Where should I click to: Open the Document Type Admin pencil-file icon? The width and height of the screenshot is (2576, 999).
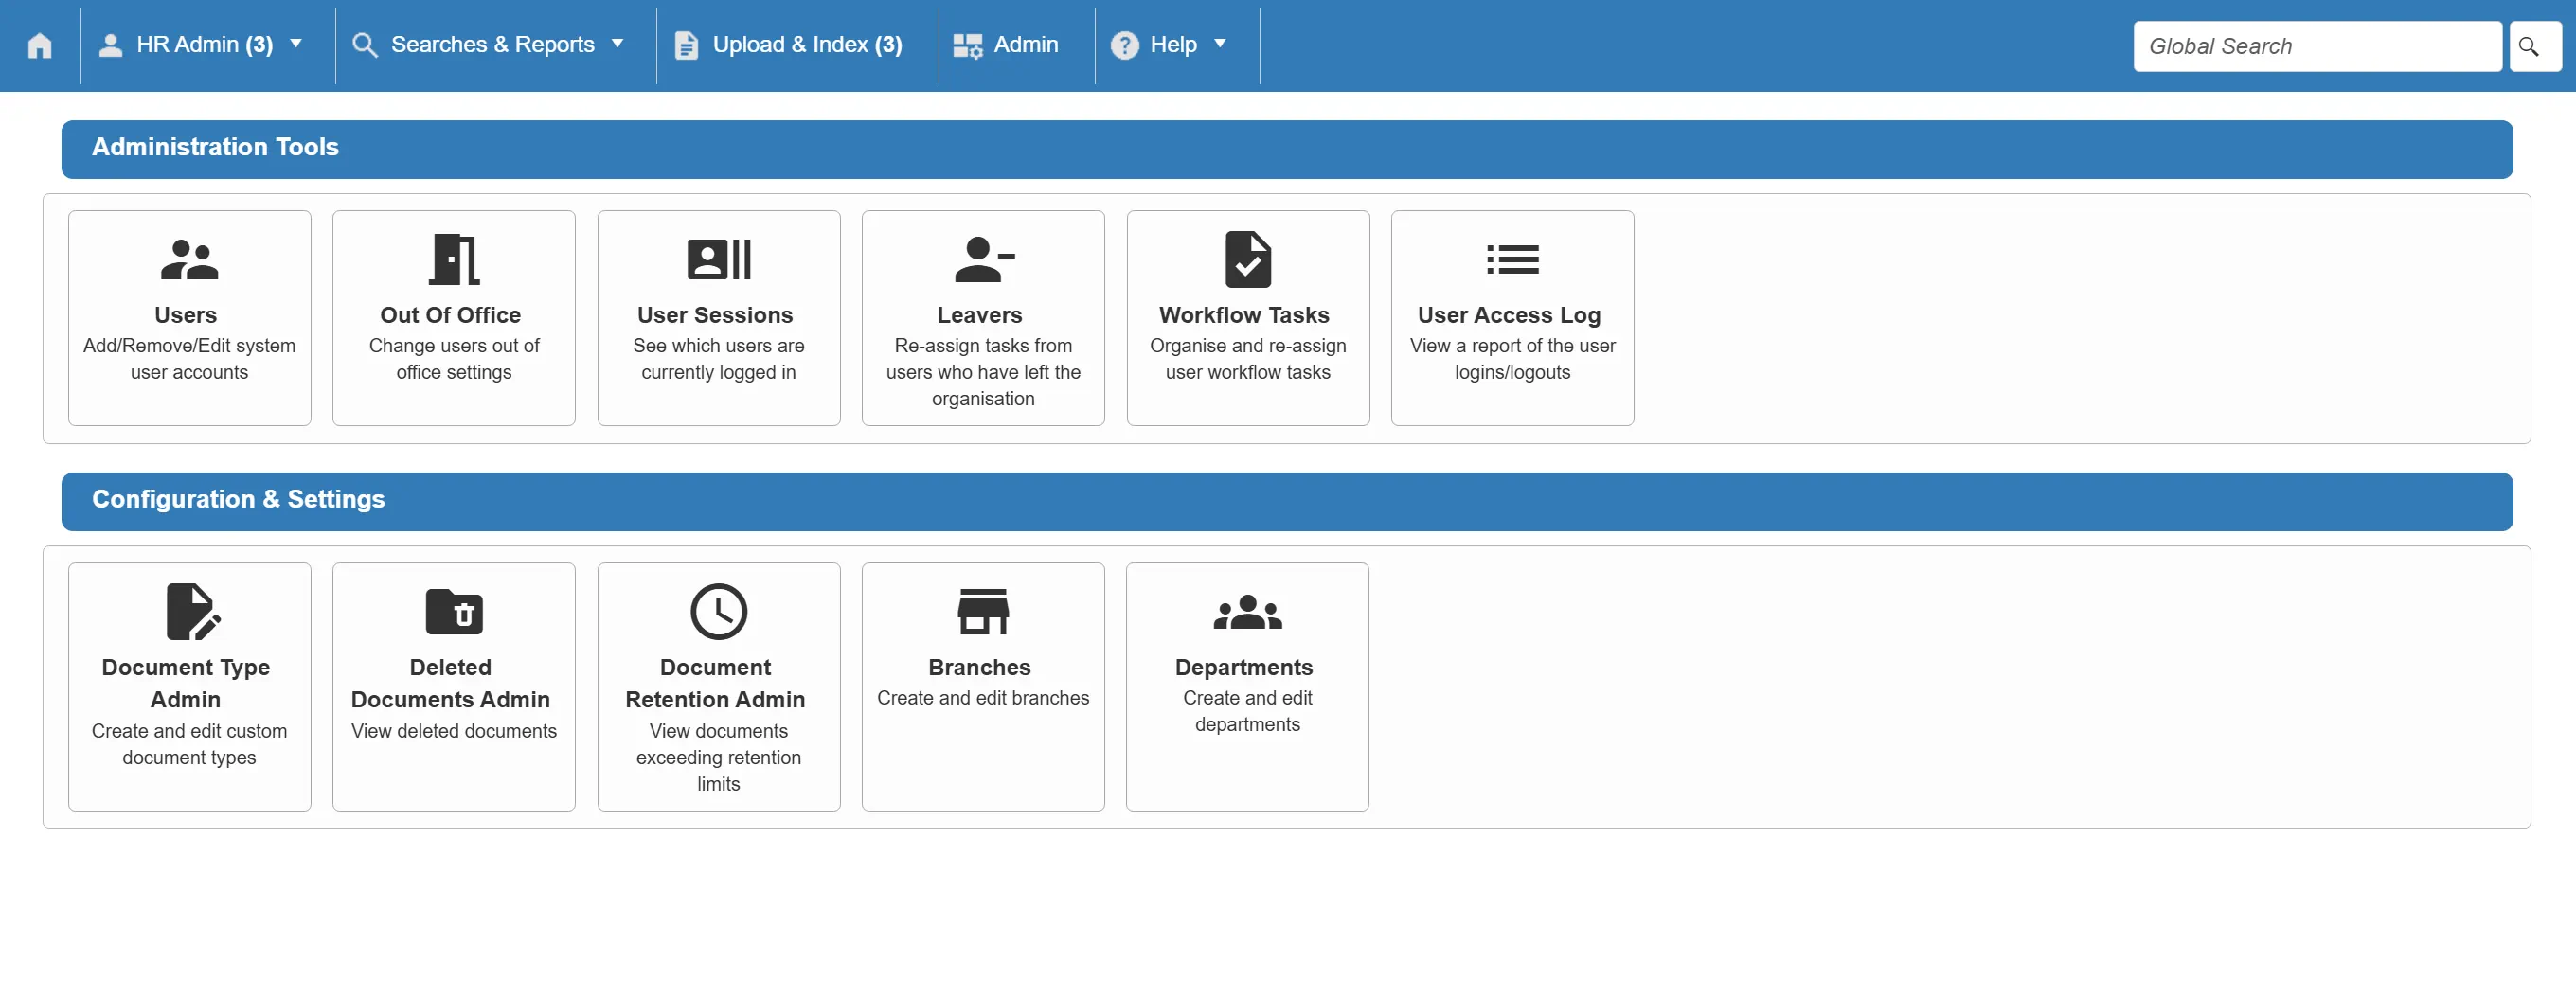pyautogui.click(x=192, y=612)
